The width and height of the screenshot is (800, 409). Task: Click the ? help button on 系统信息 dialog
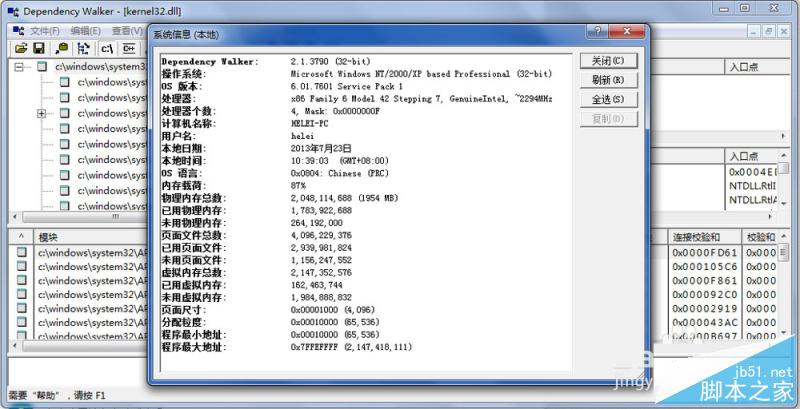(597, 32)
